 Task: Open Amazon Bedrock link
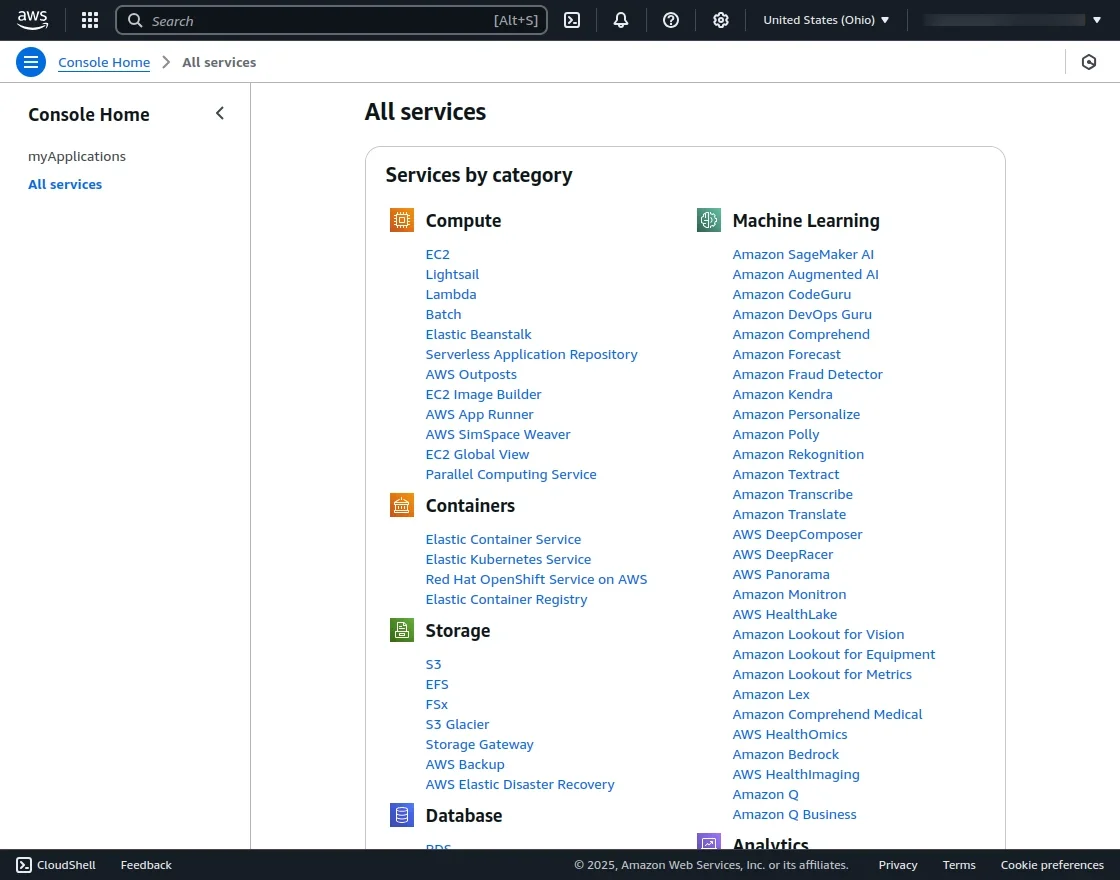[786, 754]
